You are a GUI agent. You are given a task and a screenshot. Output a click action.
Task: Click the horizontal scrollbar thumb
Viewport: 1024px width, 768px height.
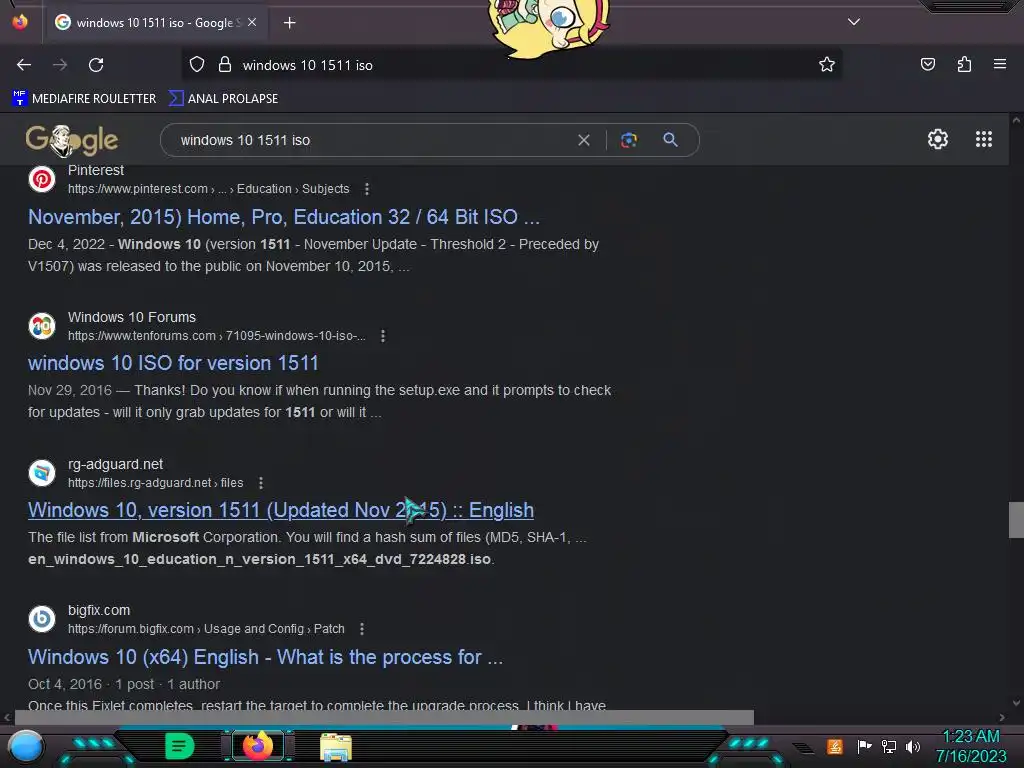(x=384, y=717)
